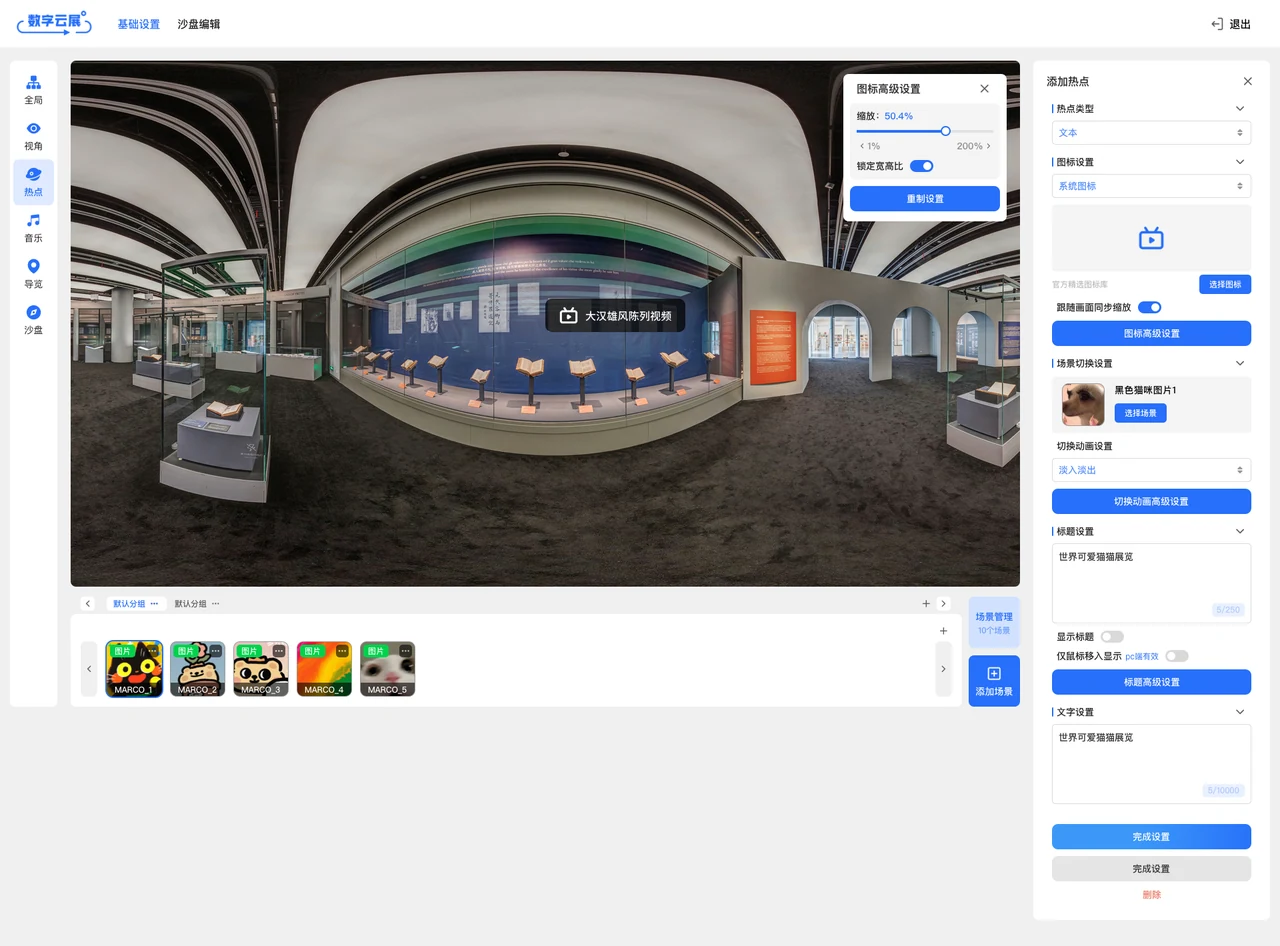Click the increase arrow next to 200%
The width and height of the screenshot is (1280, 946).
pyautogui.click(x=989, y=146)
